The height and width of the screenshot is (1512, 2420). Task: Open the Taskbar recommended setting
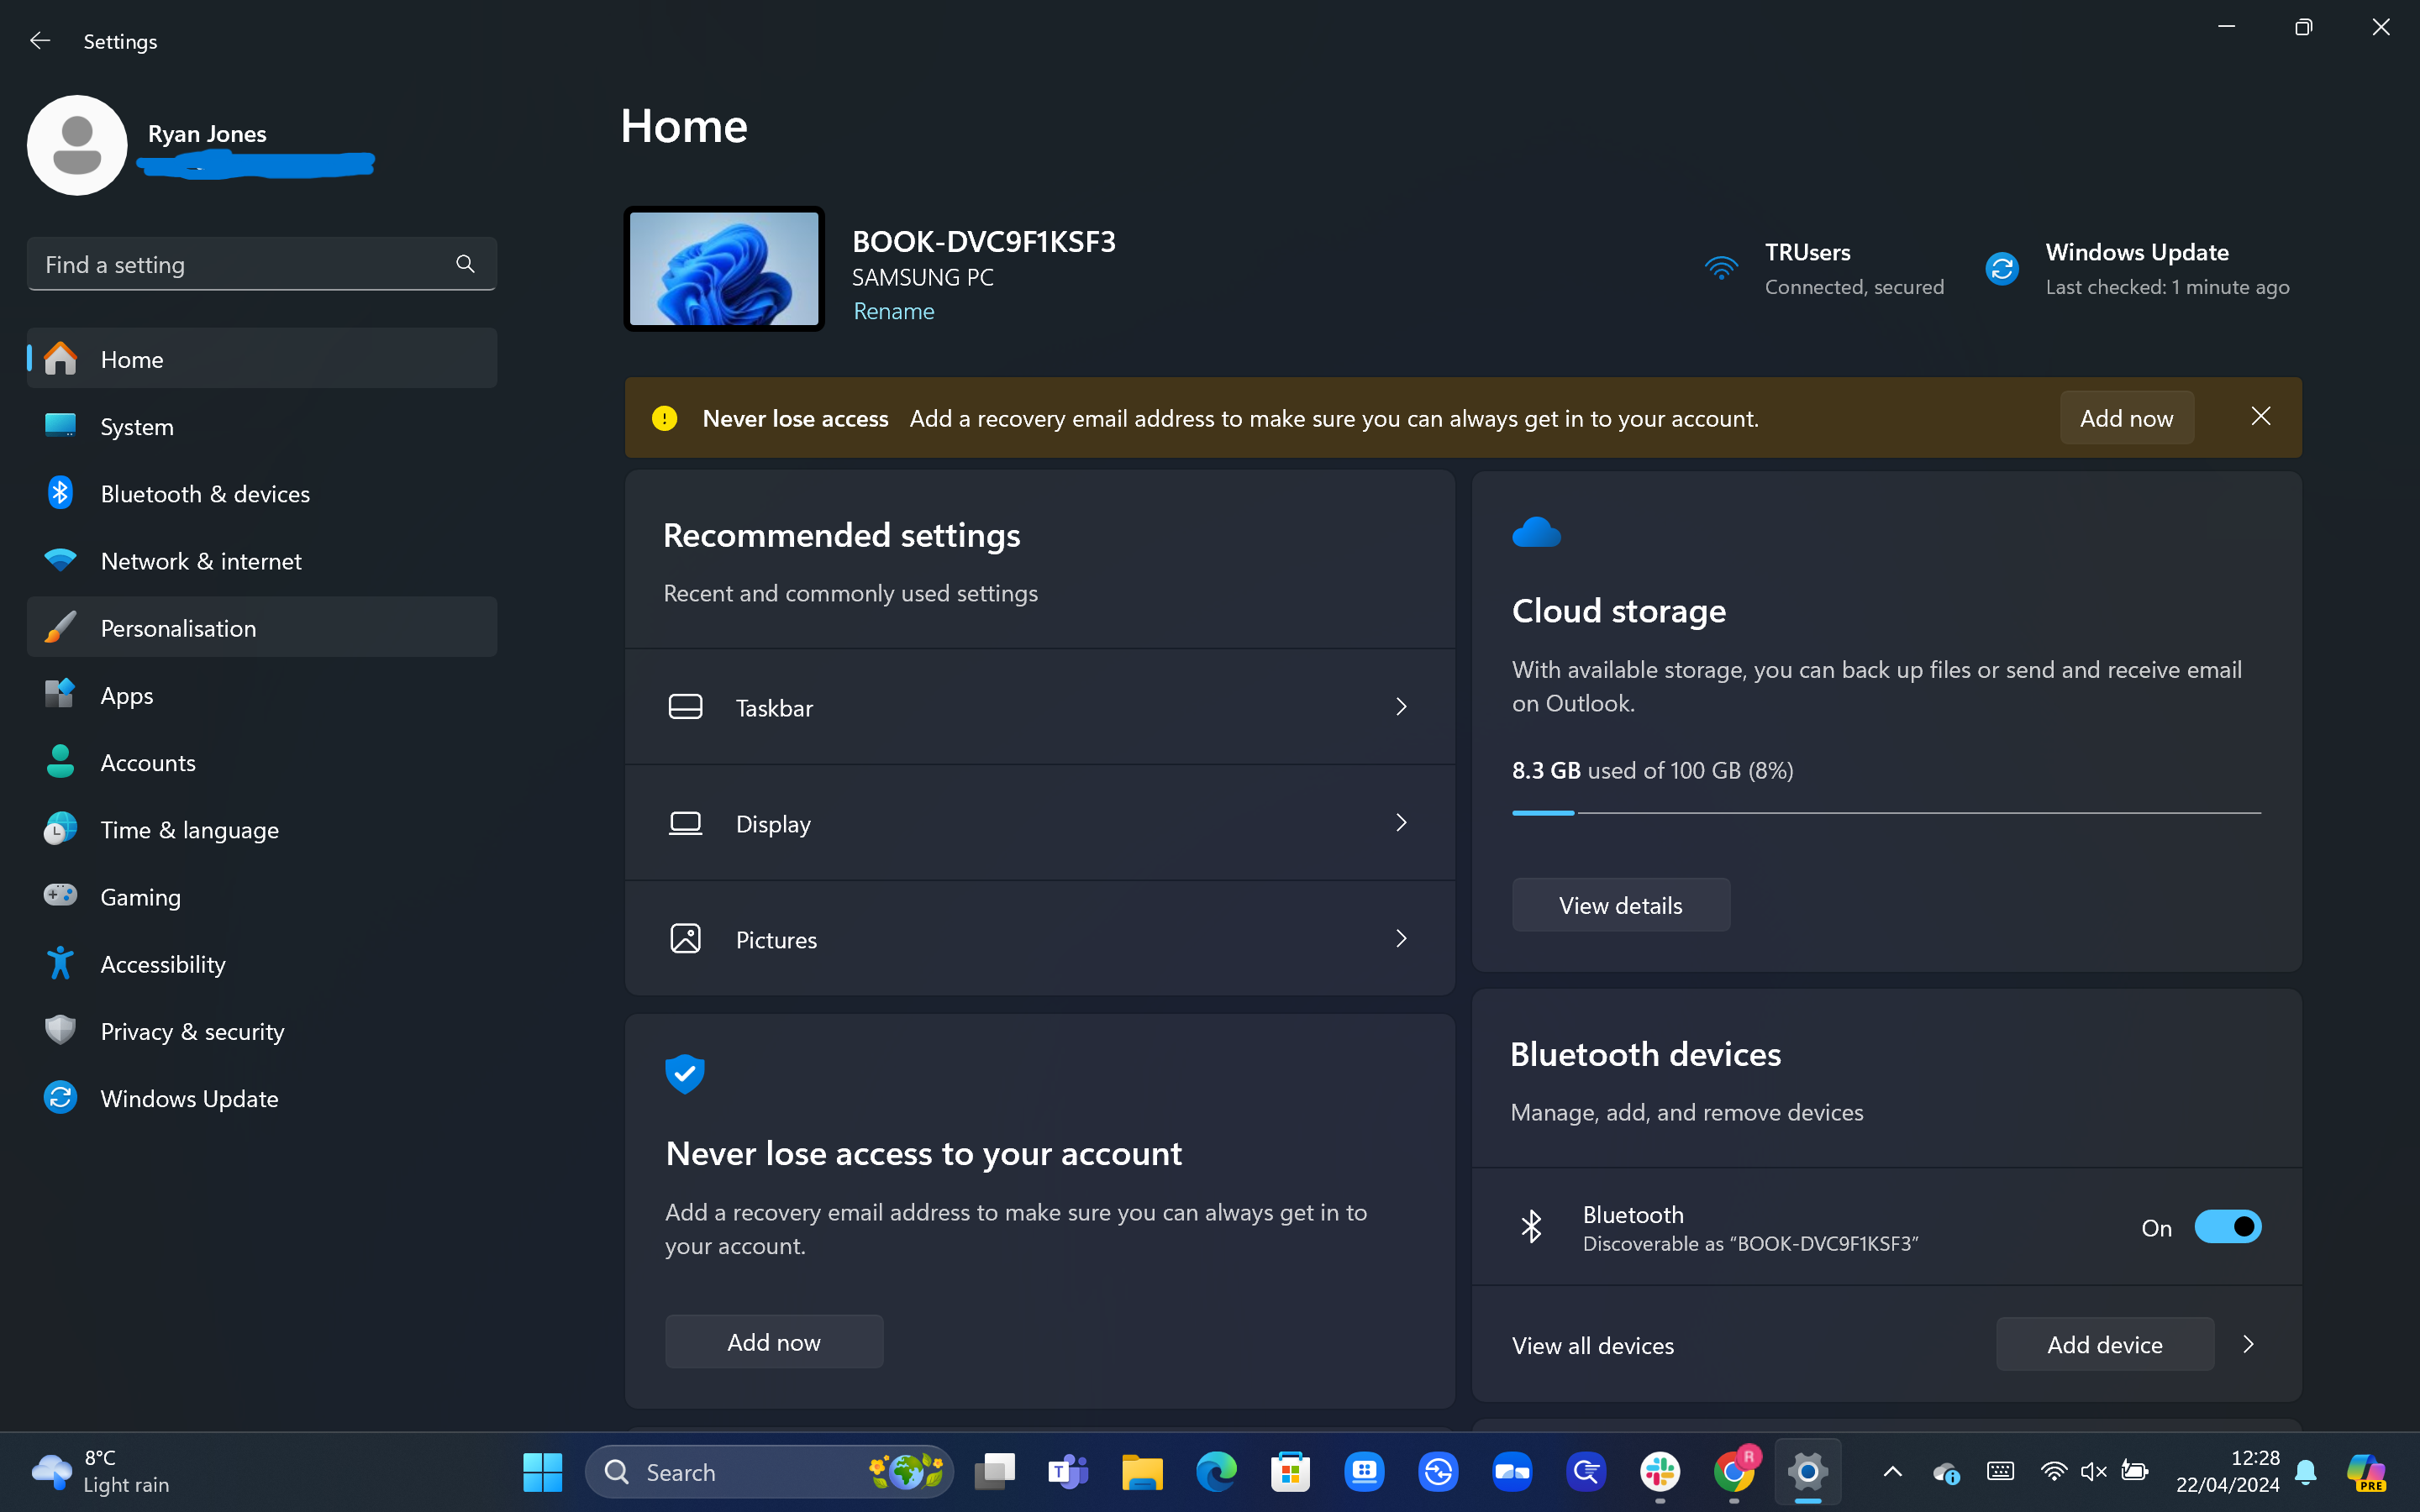pyautogui.click(x=1039, y=707)
